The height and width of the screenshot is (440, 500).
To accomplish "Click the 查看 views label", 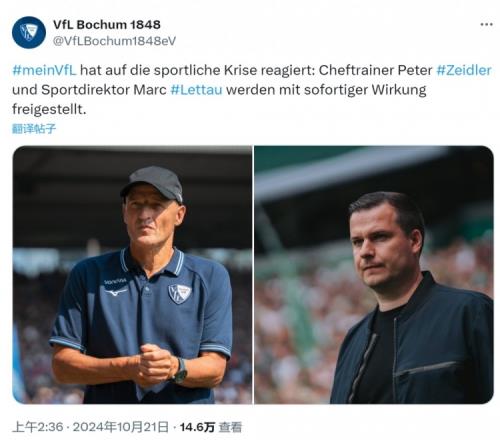I will point(230,427).
